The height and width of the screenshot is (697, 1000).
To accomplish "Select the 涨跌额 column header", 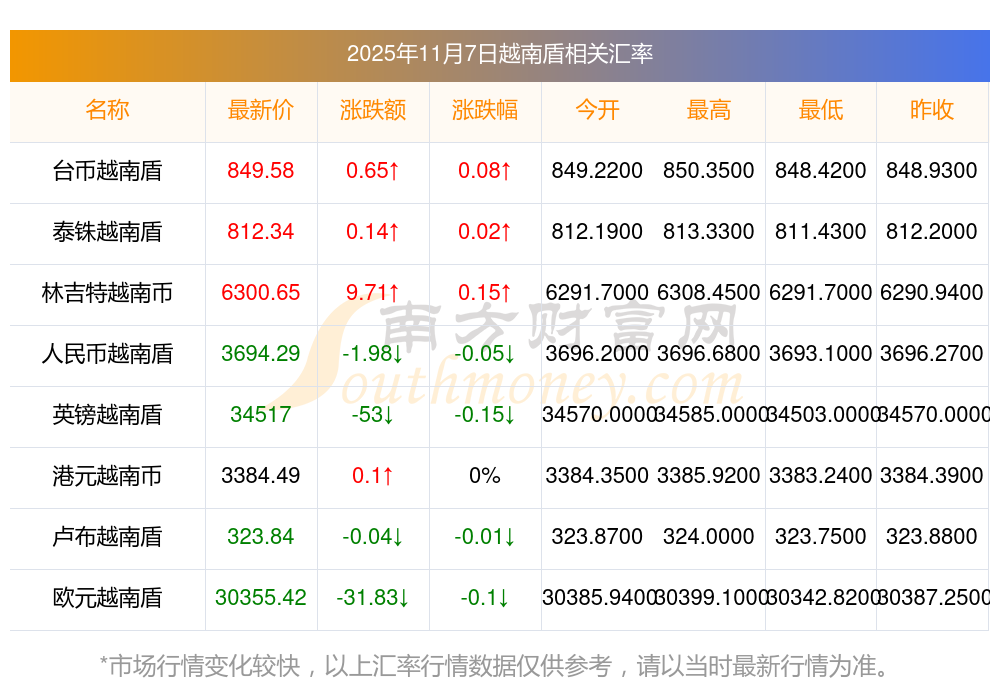I will coord(373,110).
